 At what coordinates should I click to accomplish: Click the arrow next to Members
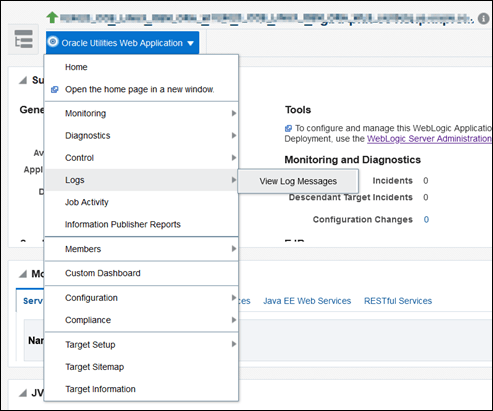click(234, 249)
